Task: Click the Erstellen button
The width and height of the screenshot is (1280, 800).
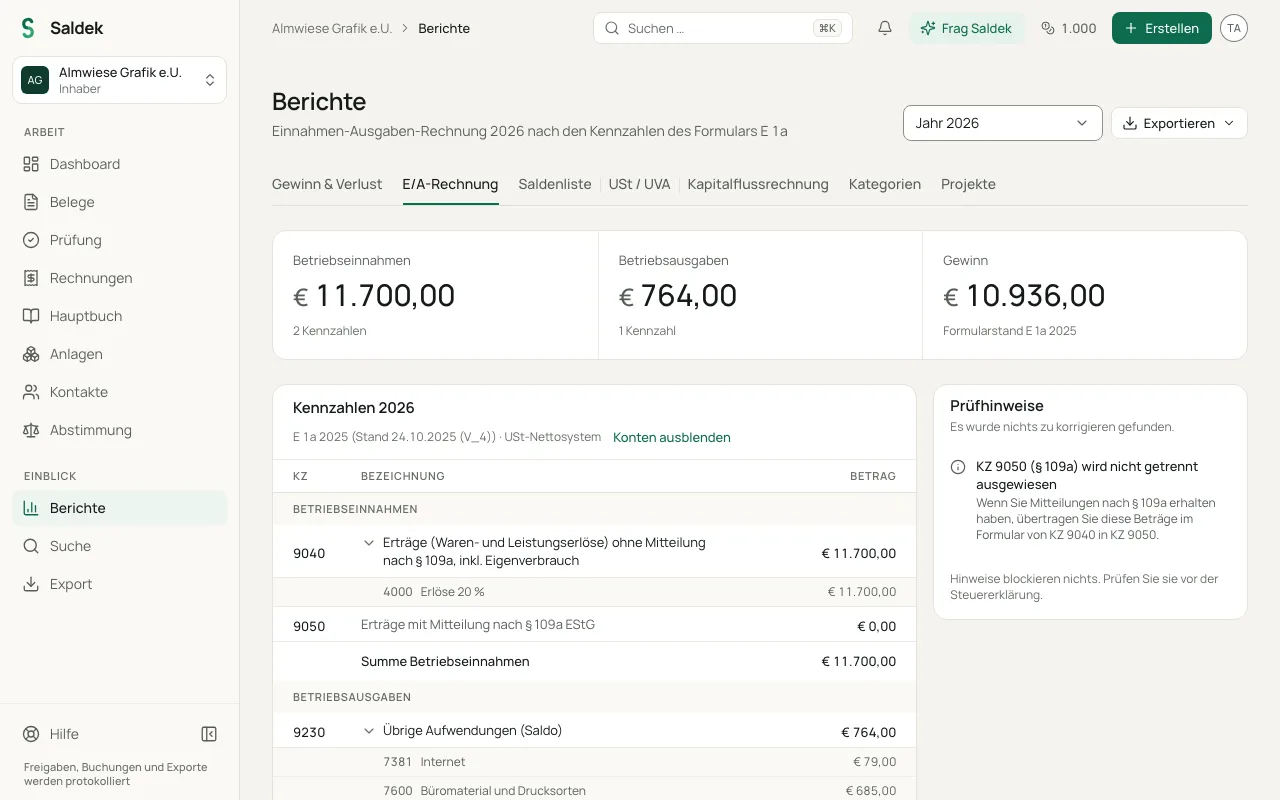Action: point(1162,28)
